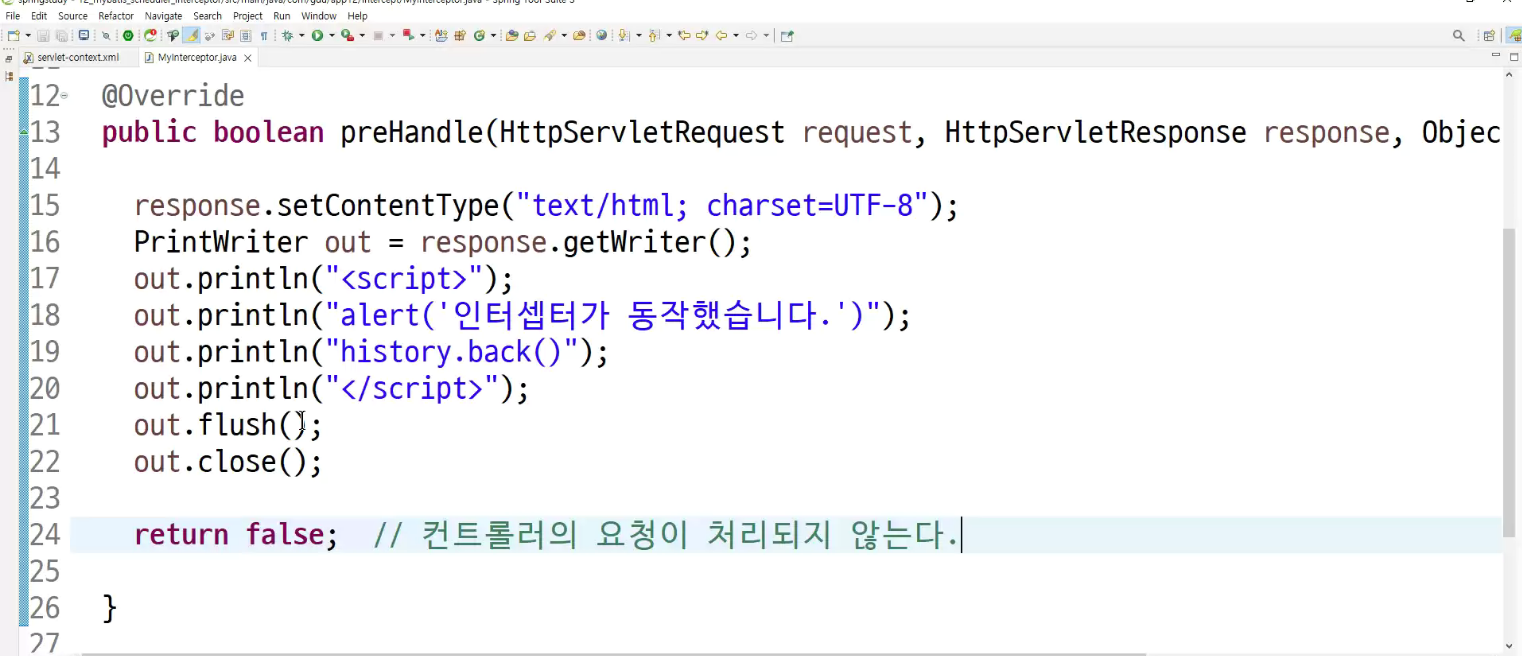Viewport: 1522px width, 656px height.
Task: Toggle Show Whitespace Characters pilcrow icon
Action: click(x=264, y=35)
